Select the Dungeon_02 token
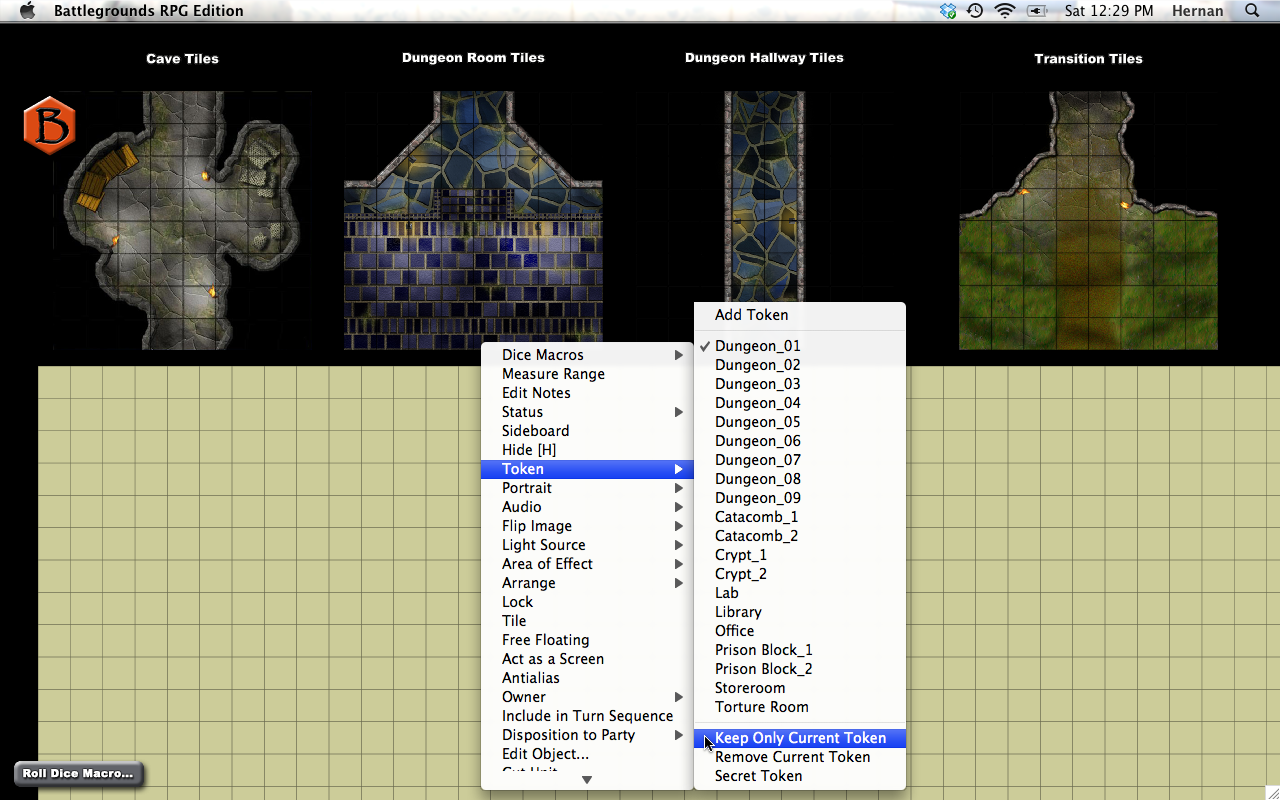 [x=800, y=365]
